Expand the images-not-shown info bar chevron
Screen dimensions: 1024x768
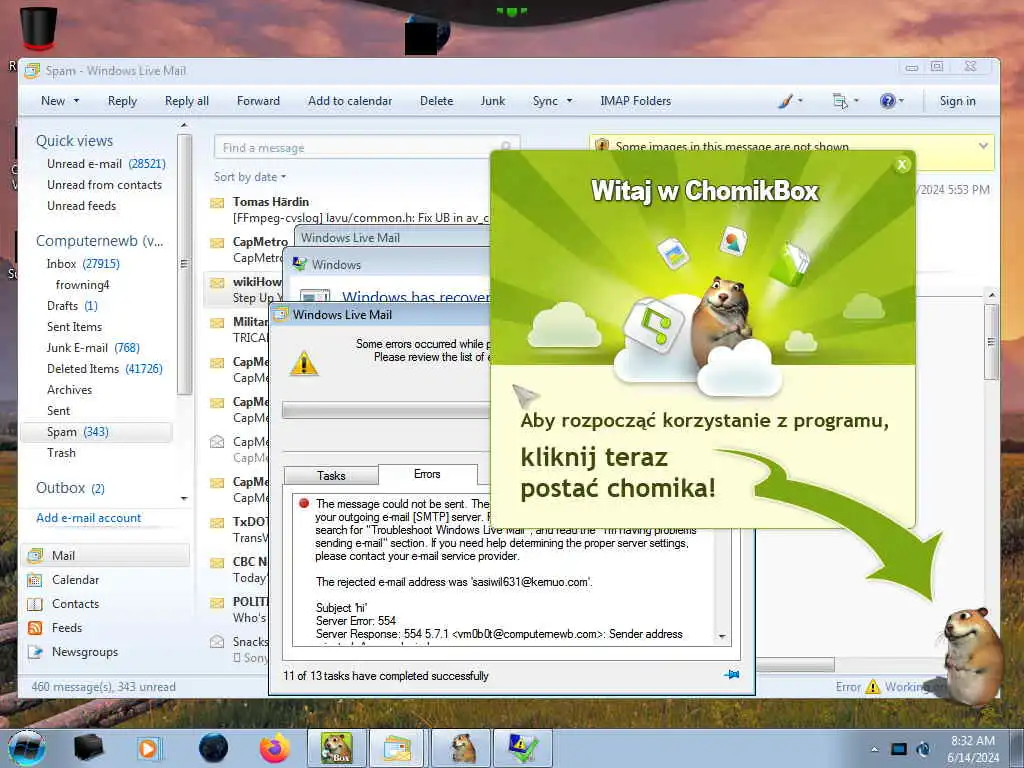[983, 146]
